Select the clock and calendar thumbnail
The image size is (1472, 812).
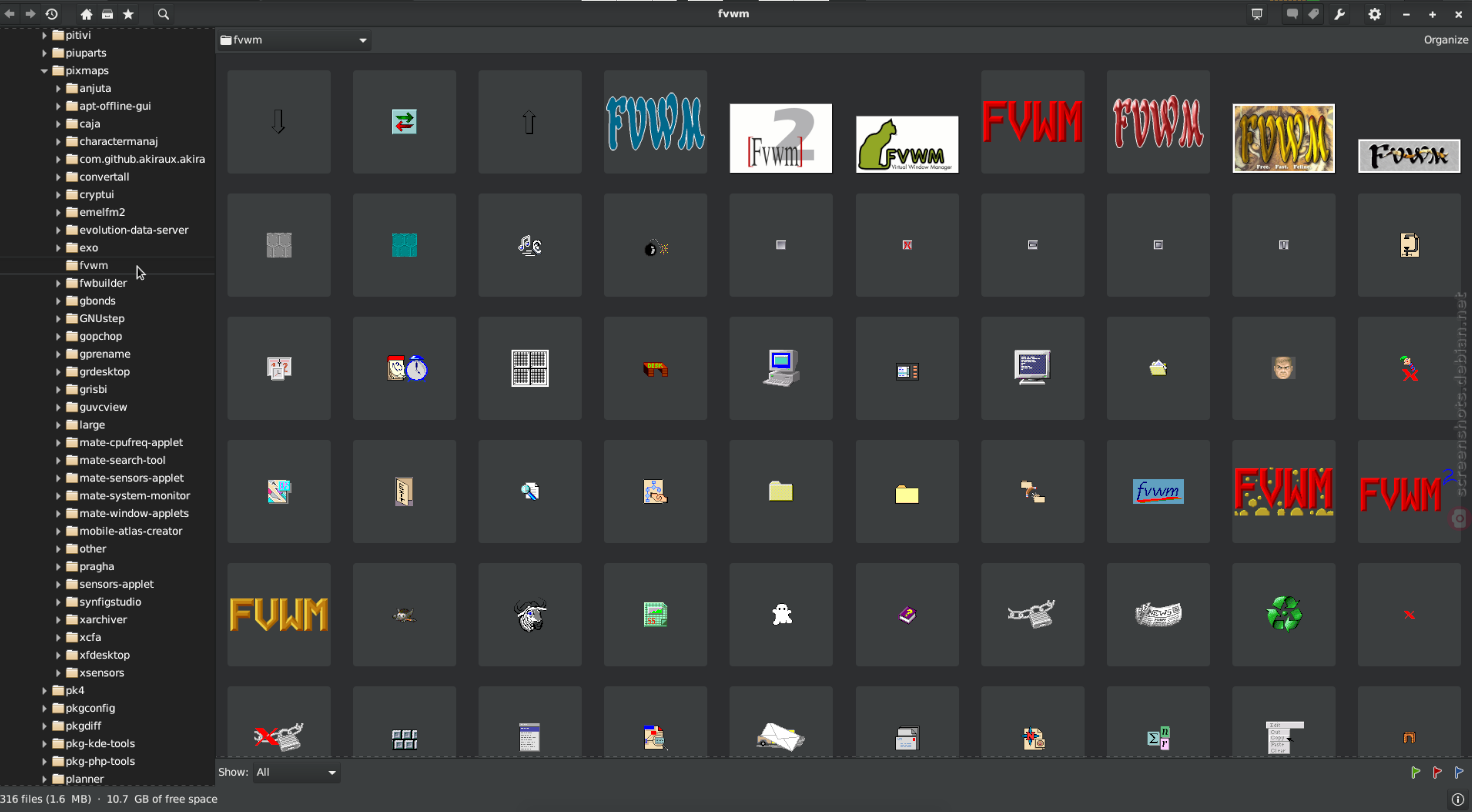click(404, 368)
